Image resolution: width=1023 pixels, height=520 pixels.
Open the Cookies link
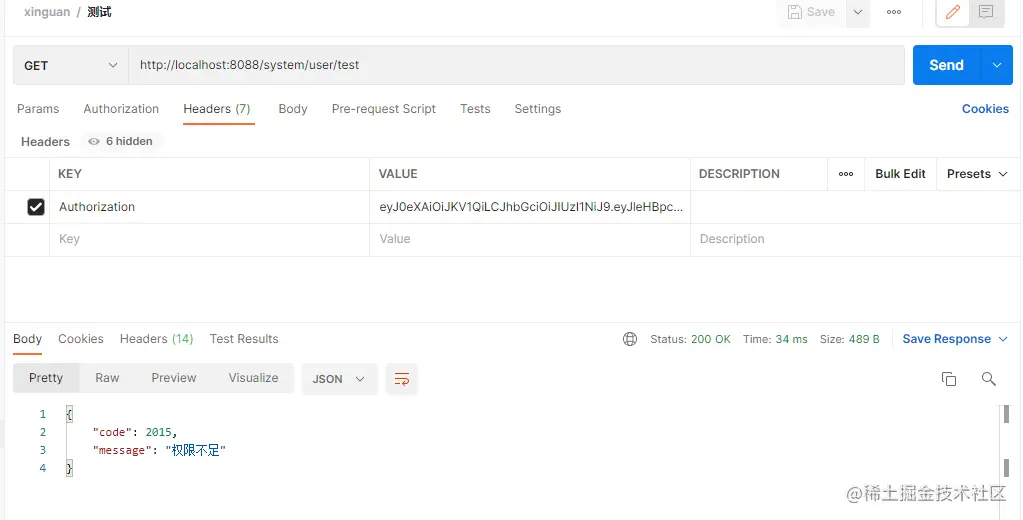985,109
